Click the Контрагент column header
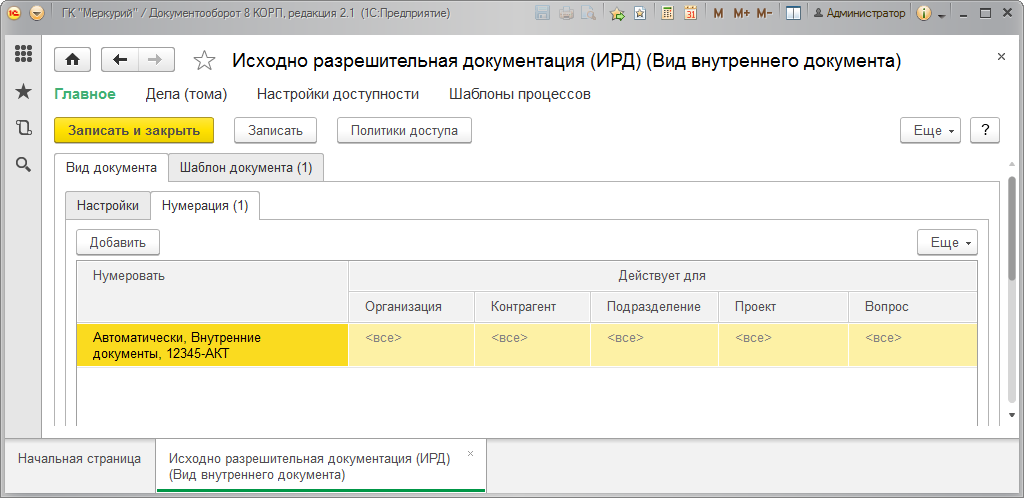The image size is (1024, 498). pyautogui.click(x=532, y=307)
